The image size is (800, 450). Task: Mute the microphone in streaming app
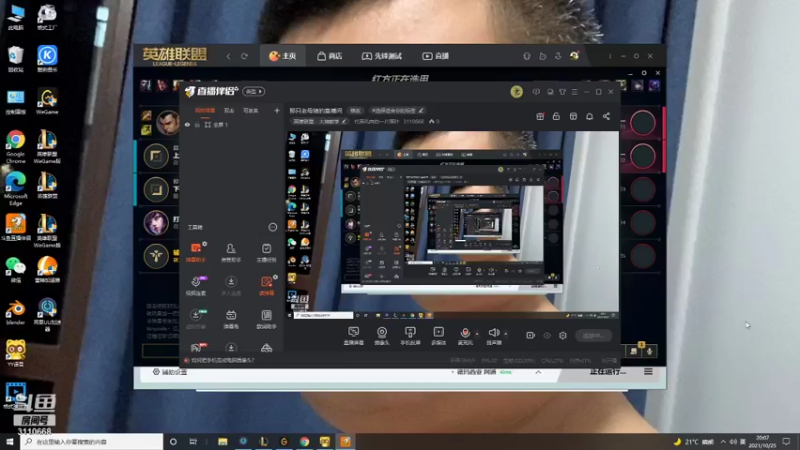[x=465, y=336]
